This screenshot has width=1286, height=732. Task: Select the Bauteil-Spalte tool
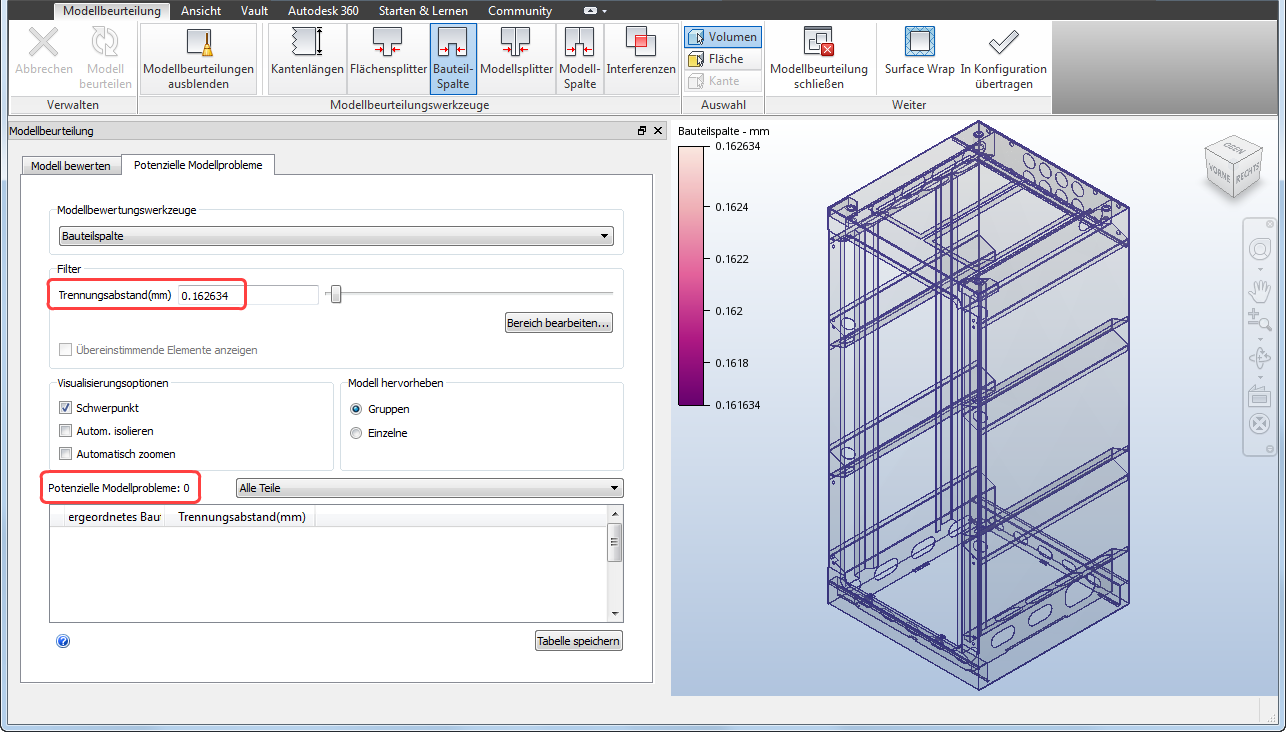point(453,58)
